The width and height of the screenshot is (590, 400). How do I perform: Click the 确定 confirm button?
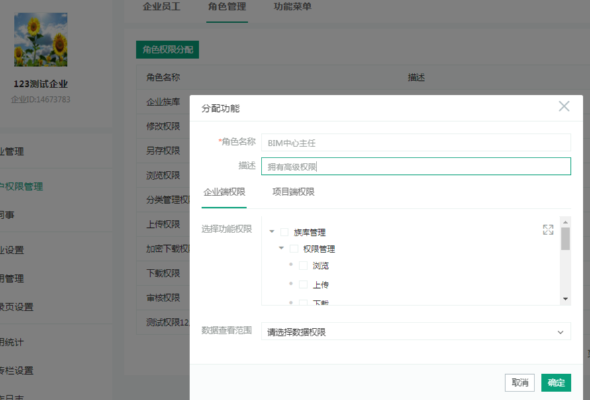[556, 383]
